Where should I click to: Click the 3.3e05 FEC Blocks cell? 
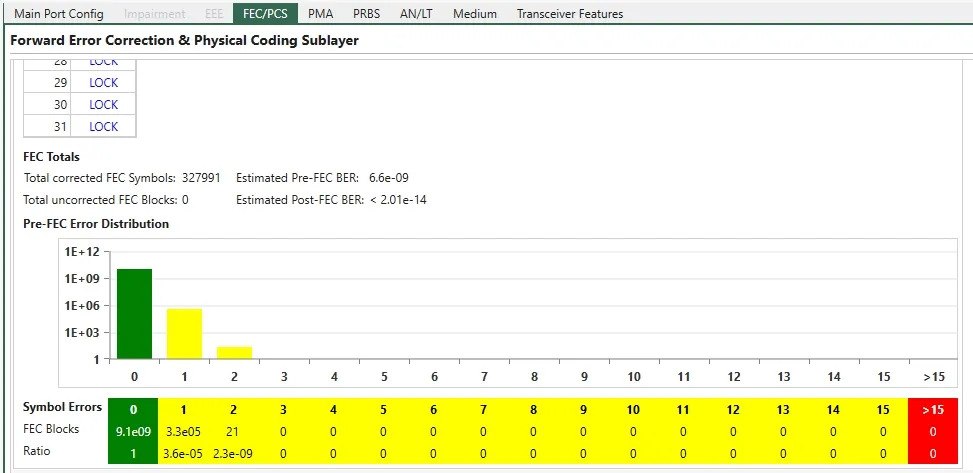184,430
